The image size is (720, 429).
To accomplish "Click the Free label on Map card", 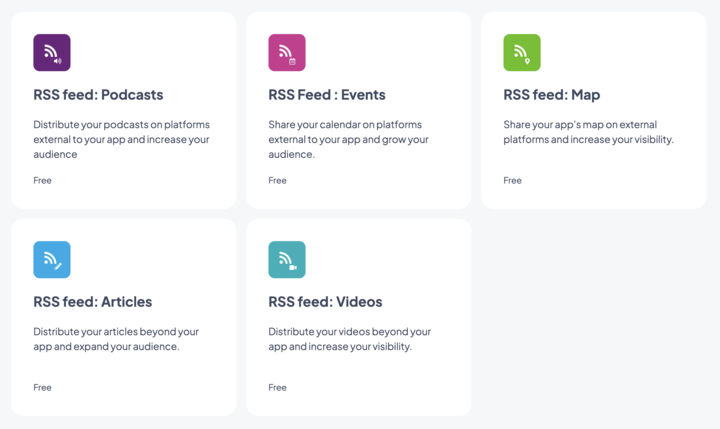I will pyautogui.click(x=513, y=181).
